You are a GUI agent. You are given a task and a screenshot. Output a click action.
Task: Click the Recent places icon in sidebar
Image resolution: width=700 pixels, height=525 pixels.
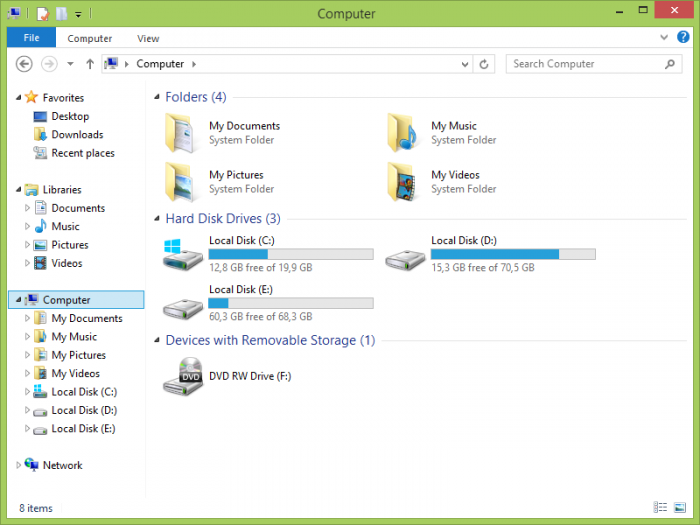tap(40, 153)
